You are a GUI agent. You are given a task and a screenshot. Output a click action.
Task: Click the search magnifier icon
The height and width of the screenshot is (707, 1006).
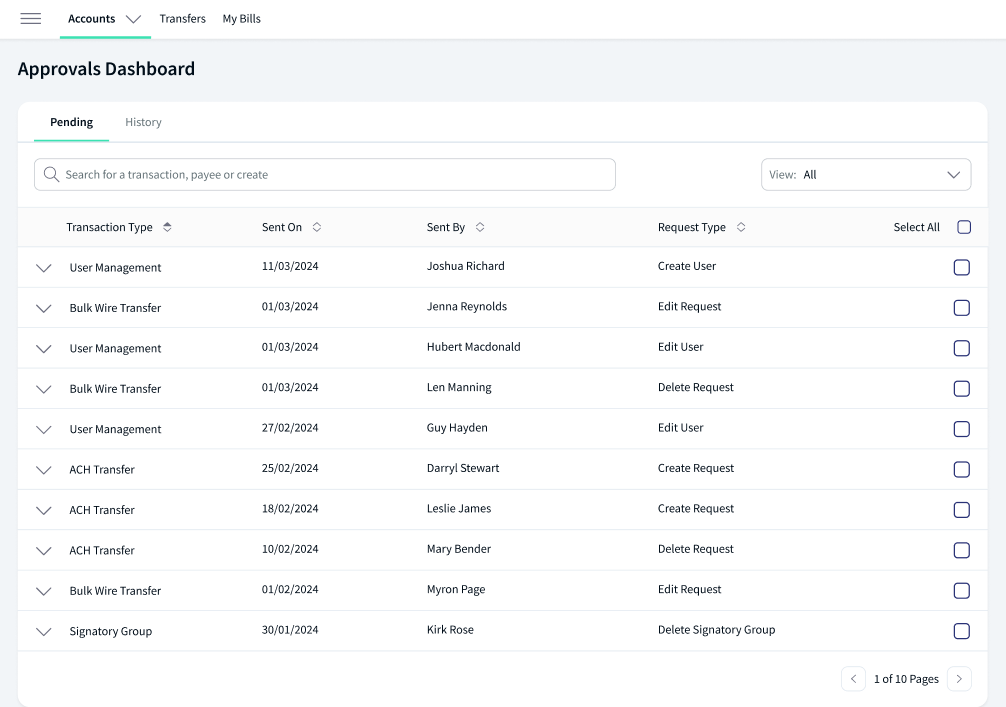(51, 175)
